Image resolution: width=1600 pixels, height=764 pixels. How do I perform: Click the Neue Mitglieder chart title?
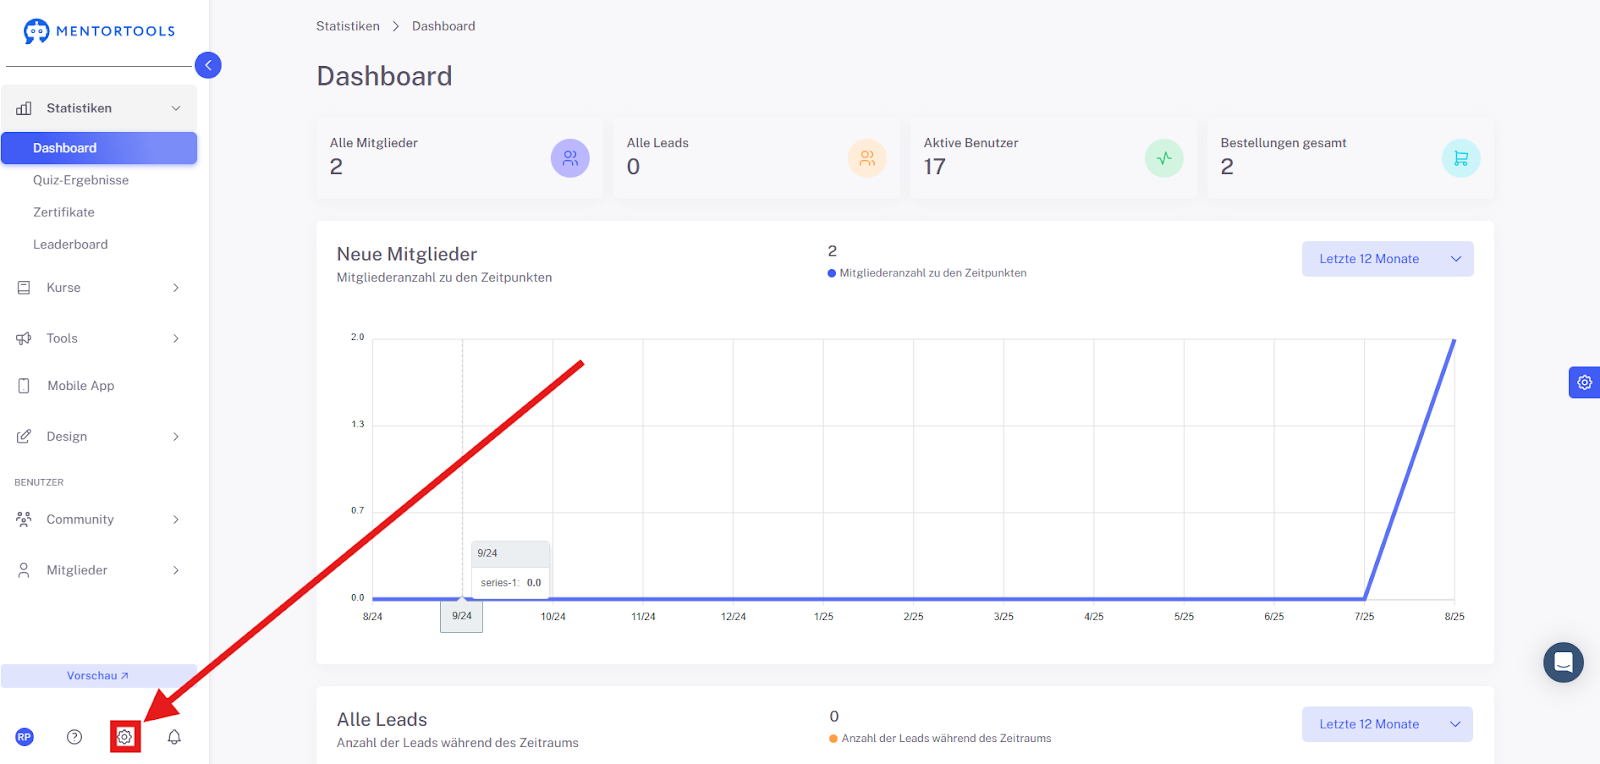point(407,254)
